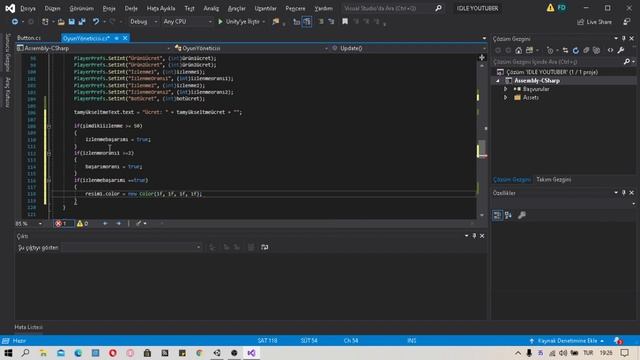Viewport: 640px width, 360px height.
Task: Click the View Code icon in Solution Explorer
Action: point(610,51)
